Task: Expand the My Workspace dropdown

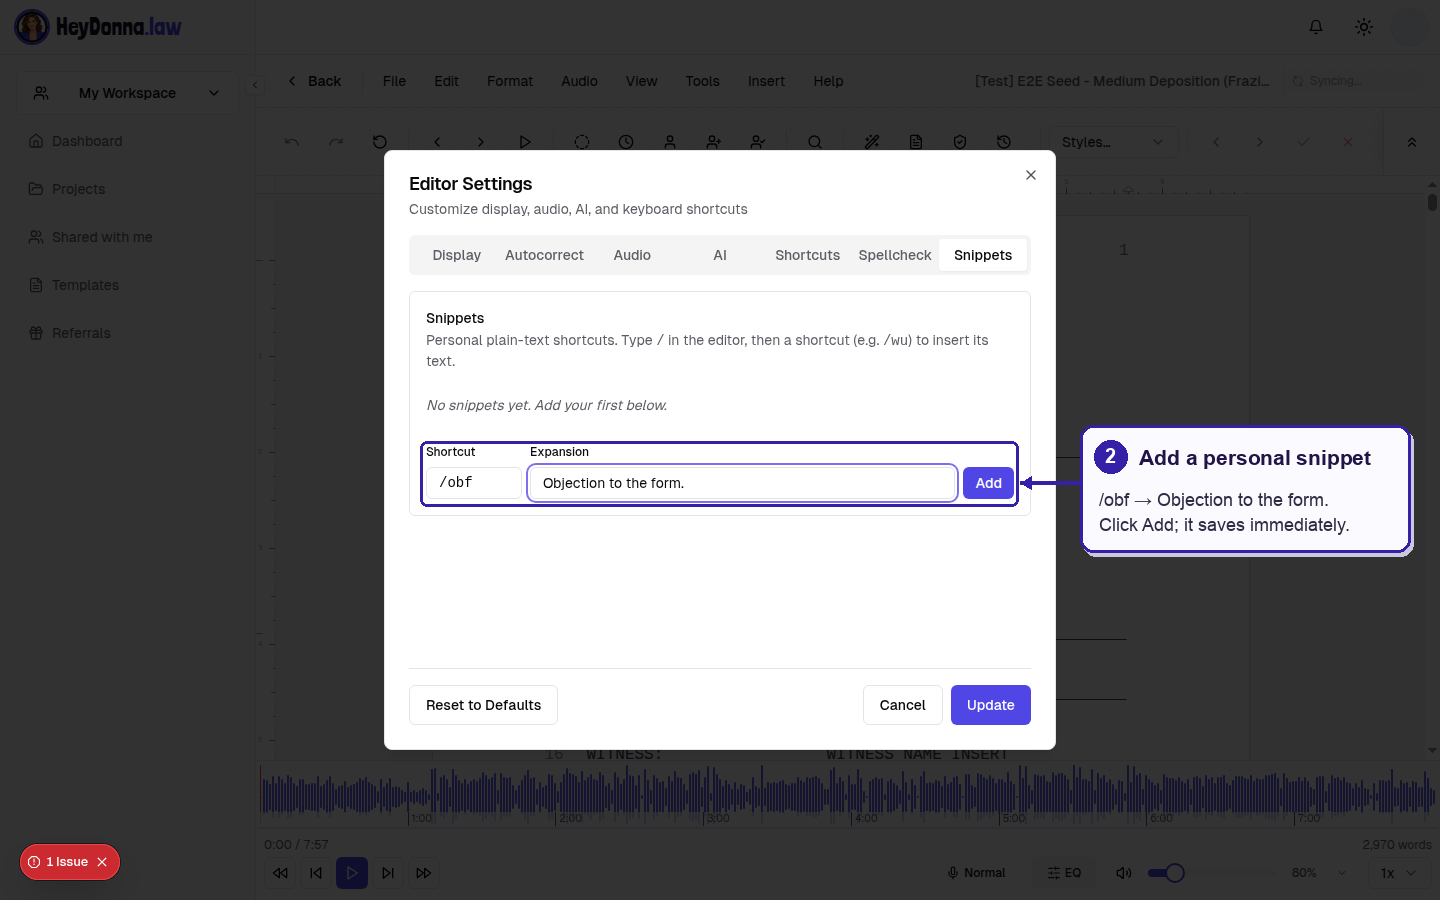Action: coord(127,93)
